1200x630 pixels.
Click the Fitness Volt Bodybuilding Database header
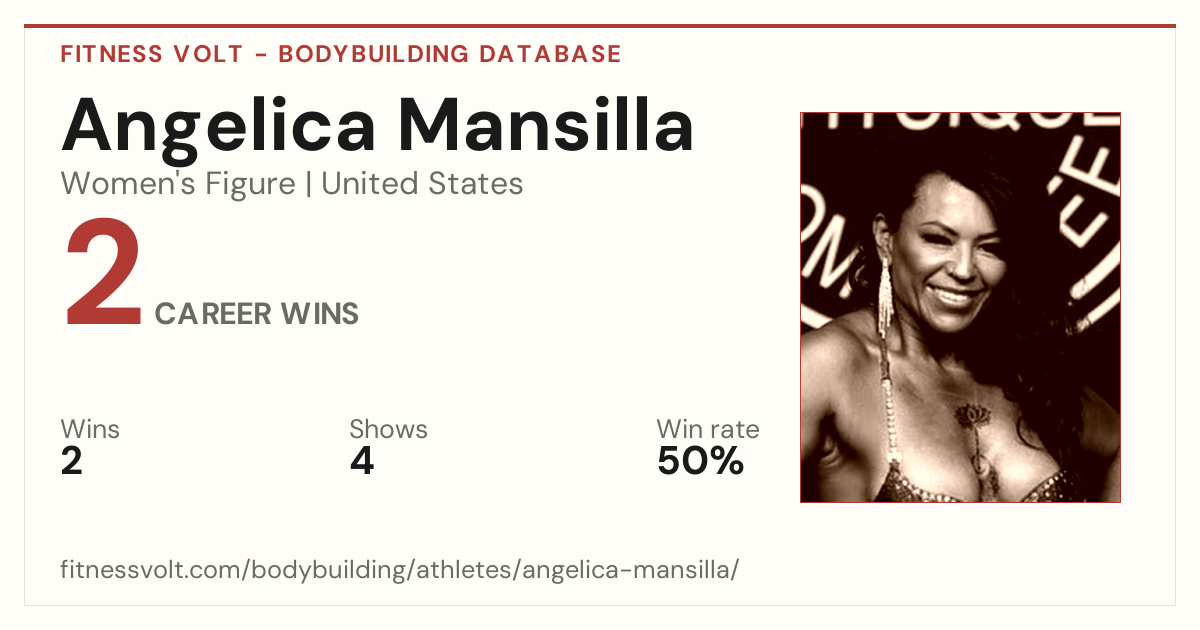coord(341,54)
